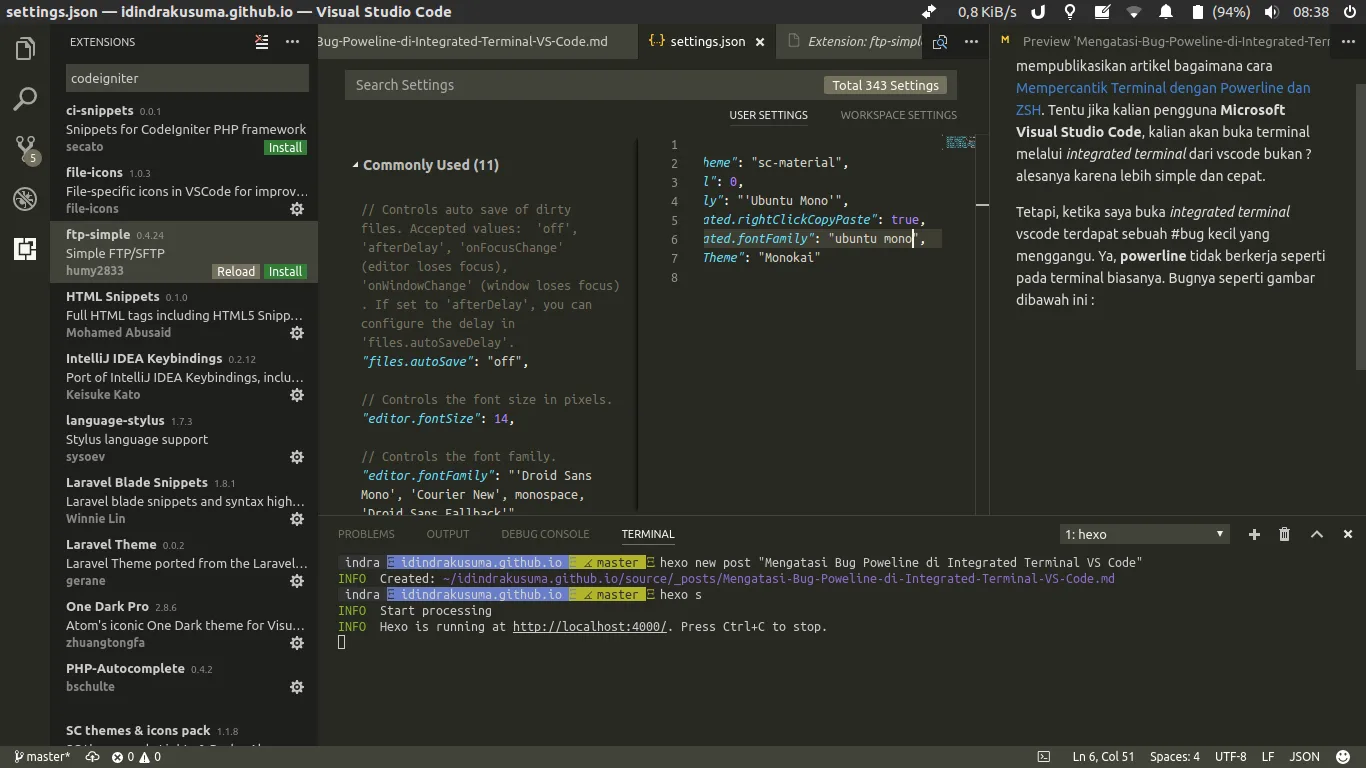The image size is (1366, 768).
Task: Create a new terminal with the plus icon
Action: pyautogui.click(x=1254, y=534)
